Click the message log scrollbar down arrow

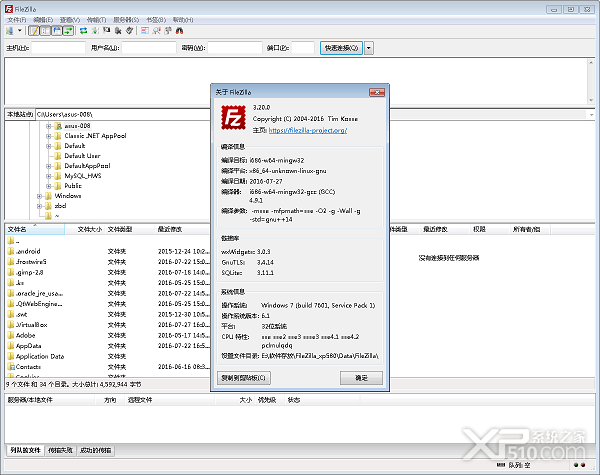click(591, 100)
